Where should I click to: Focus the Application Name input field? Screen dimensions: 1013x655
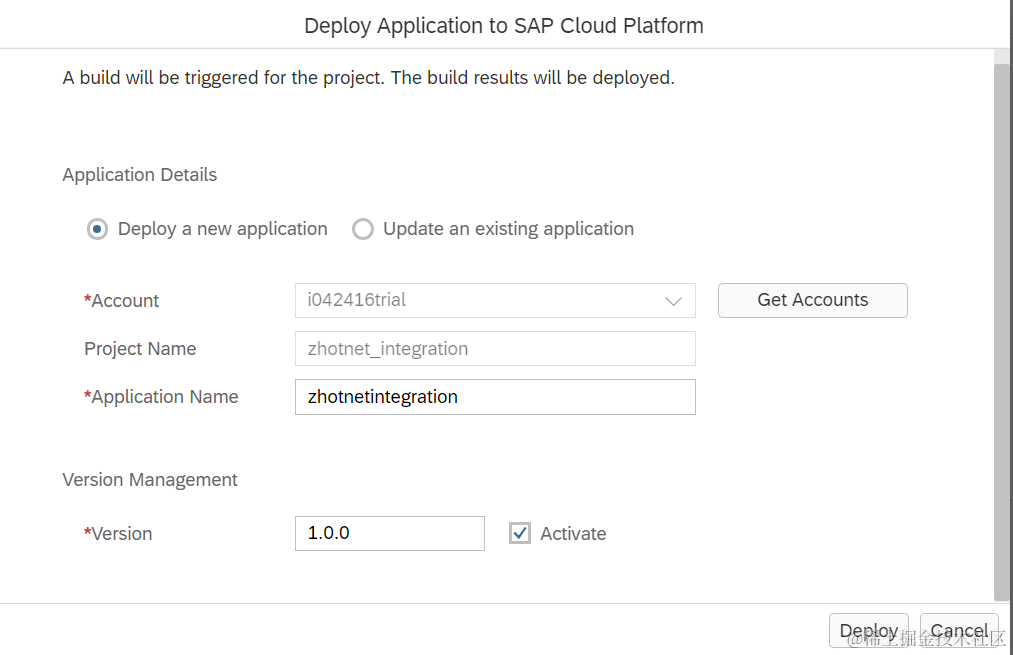pos(495,397)
